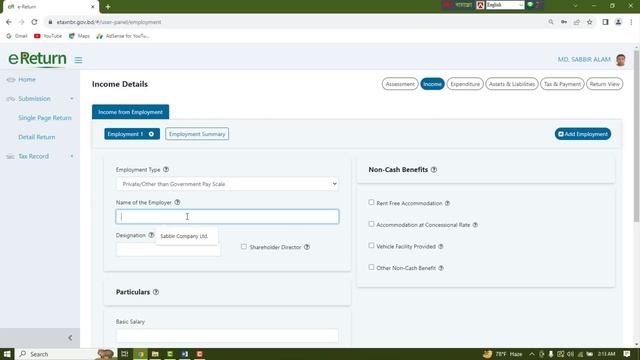Open MD. SABBIR ALAM profile avatar
This screenshot has height=360, width=640.
621,60
